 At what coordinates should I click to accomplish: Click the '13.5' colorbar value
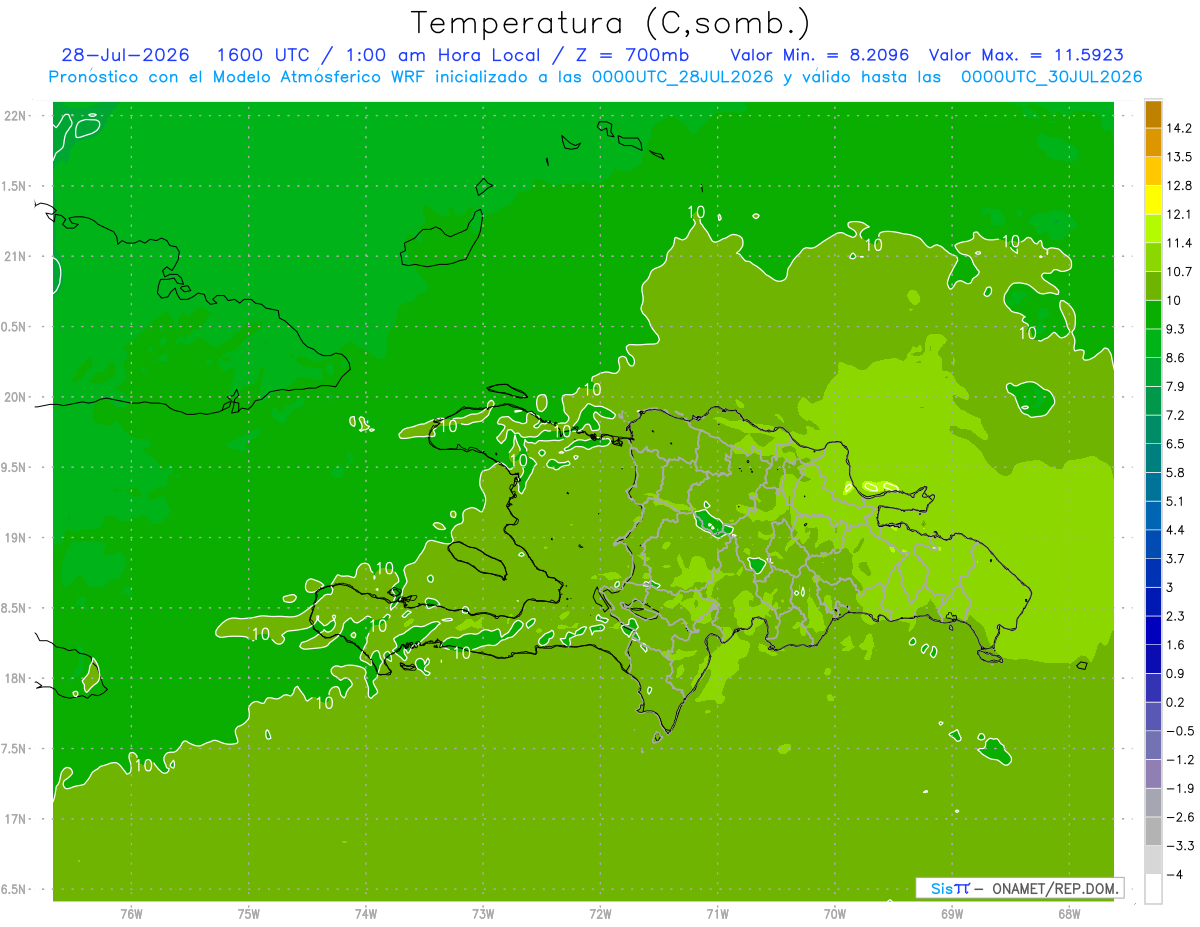[x=1178, y=157]
